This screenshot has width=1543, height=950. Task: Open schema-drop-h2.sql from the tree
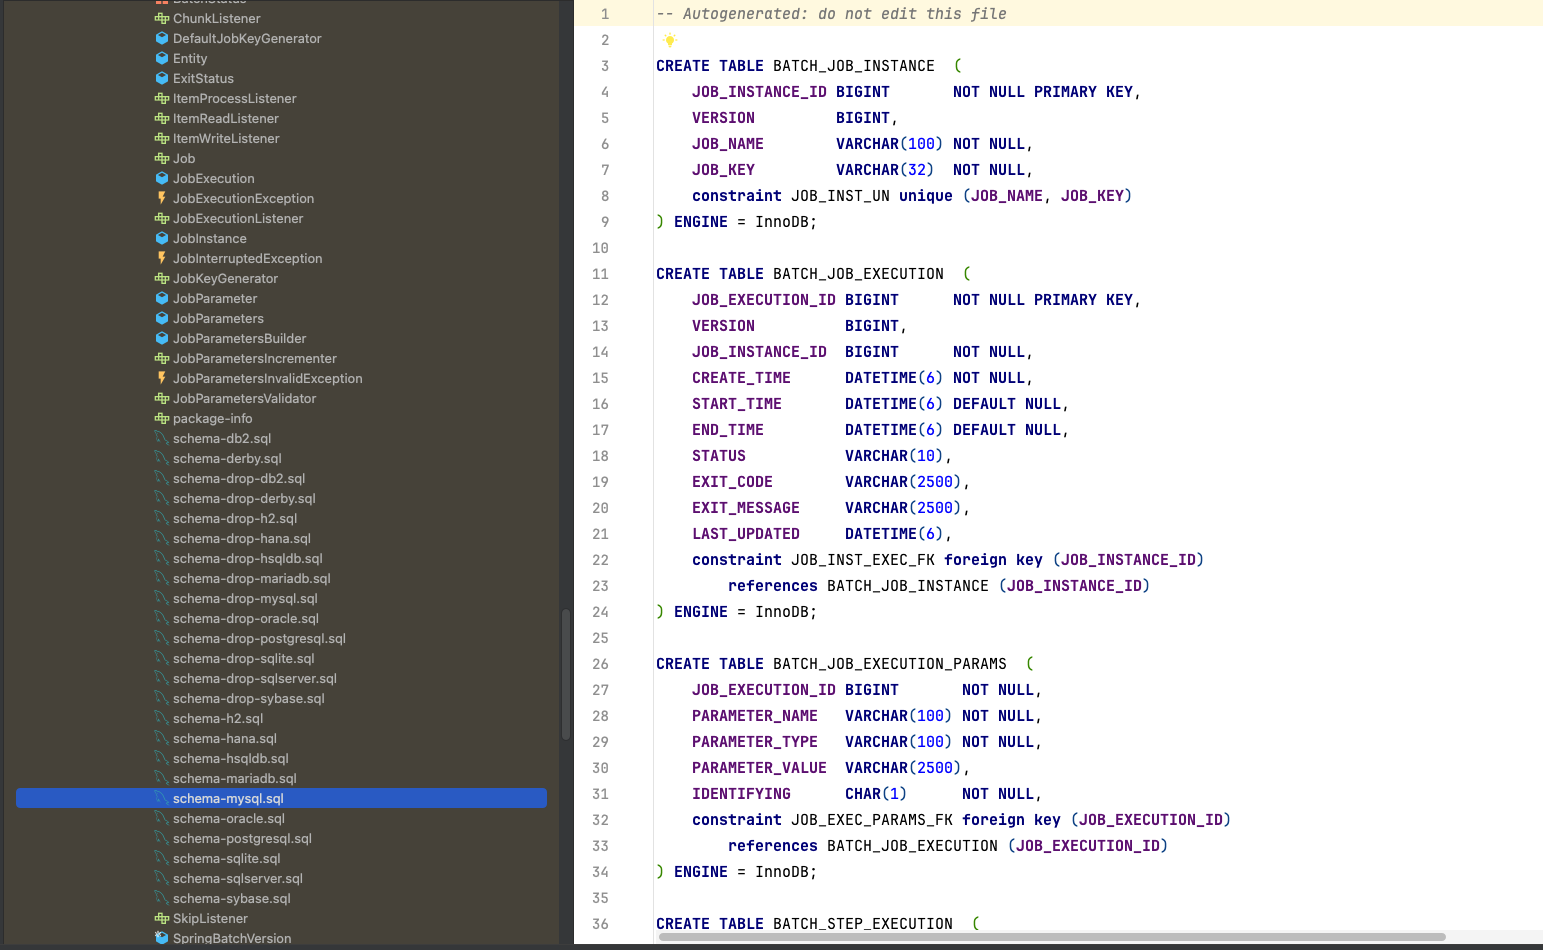point(235,518)
